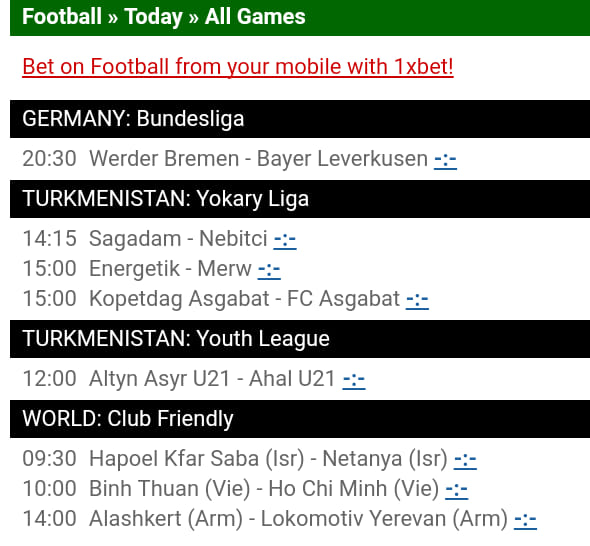This screenshot has height=546, width=590.
Task: Open score link for Sagadam - Nebitci
Action: point(285,240)
